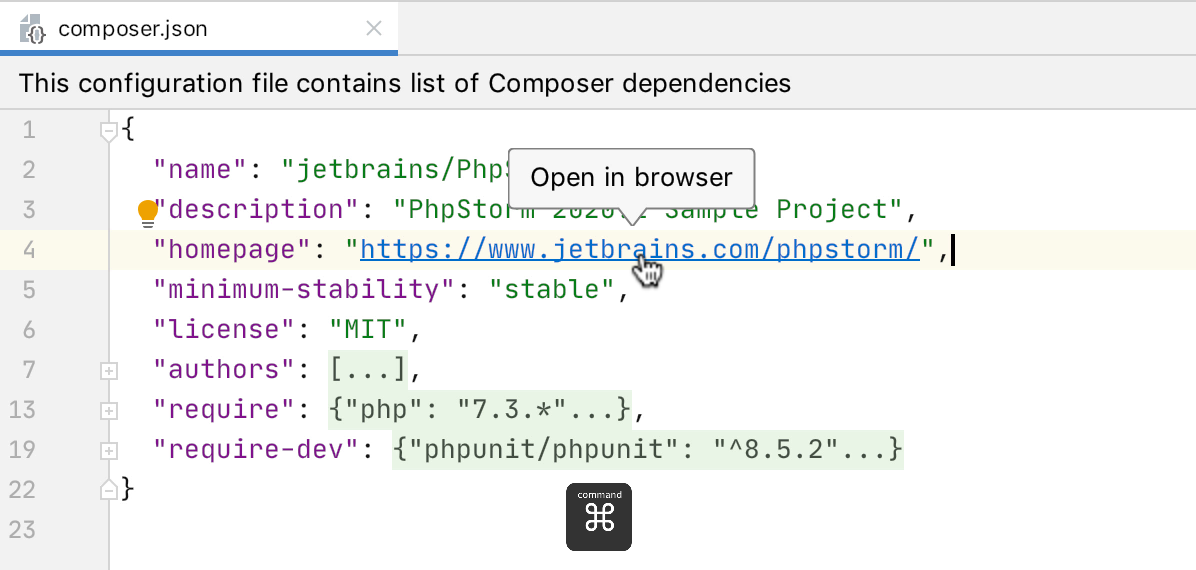This screenshot has height=570, width=1196.
Task: Click the "authors" key on line 7
Action: (225, 369)
